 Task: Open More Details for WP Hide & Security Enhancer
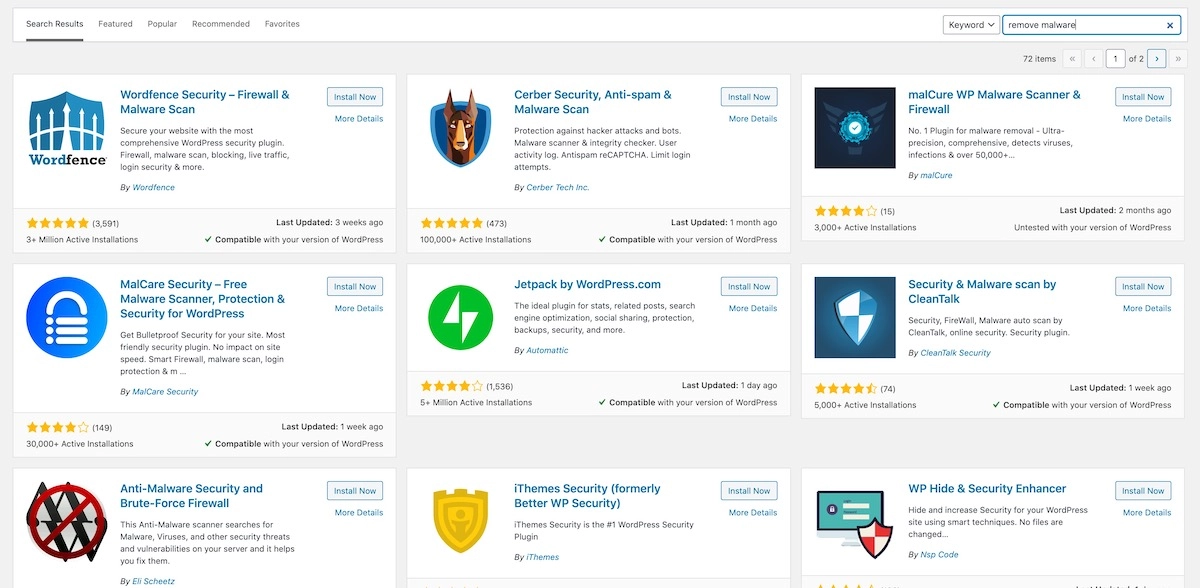pyautogui.click(x=1147, y=513)
